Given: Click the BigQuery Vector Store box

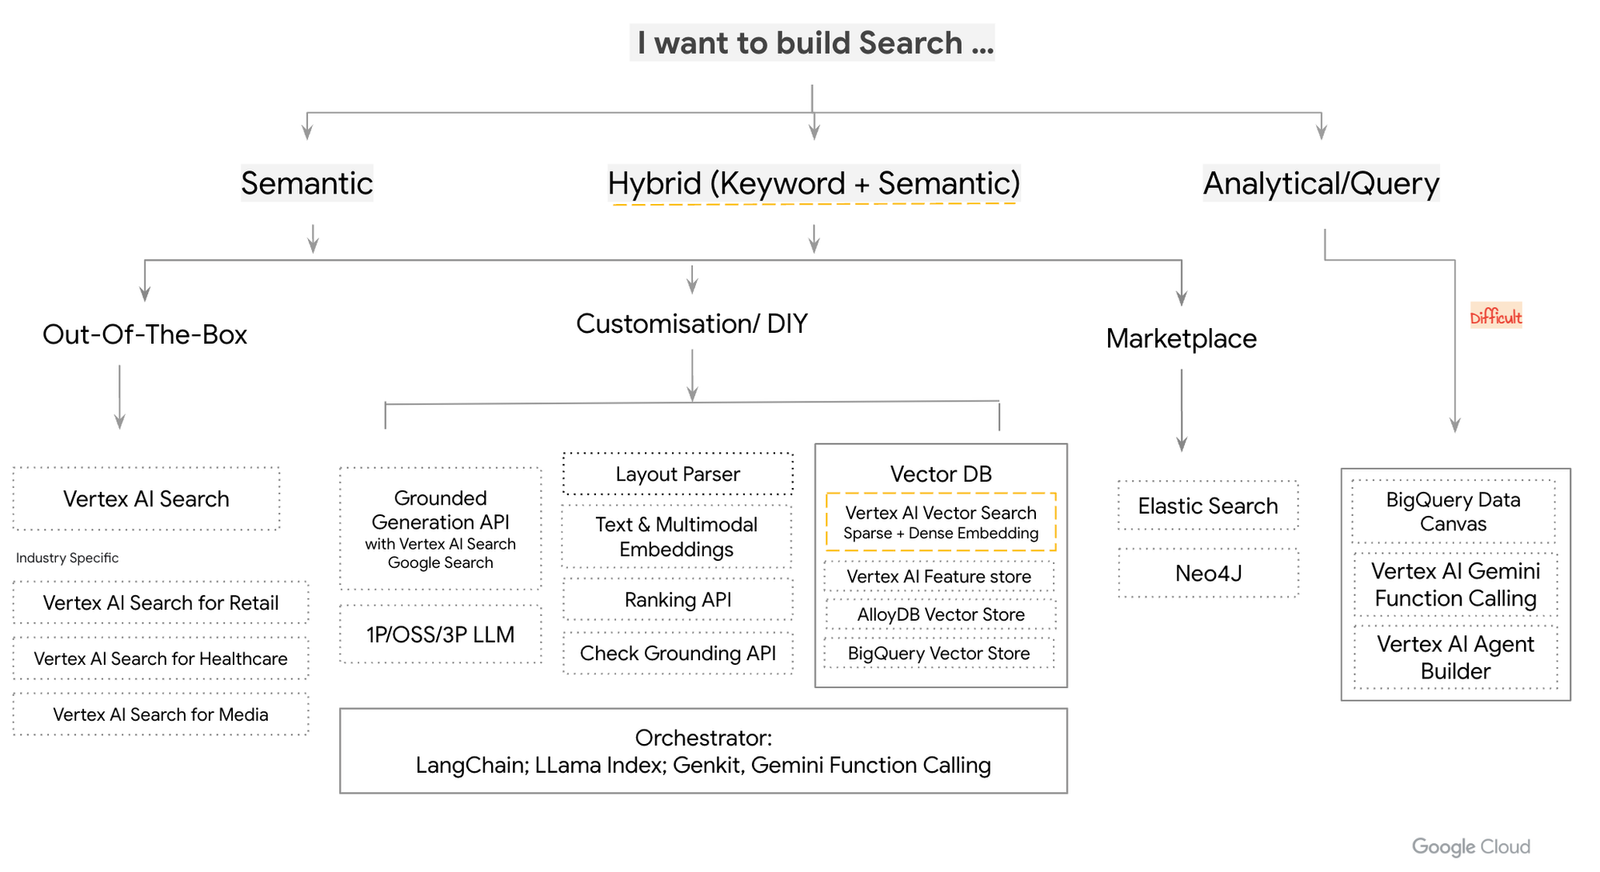Looking at the screenshot, I should [x=939, y=654].
